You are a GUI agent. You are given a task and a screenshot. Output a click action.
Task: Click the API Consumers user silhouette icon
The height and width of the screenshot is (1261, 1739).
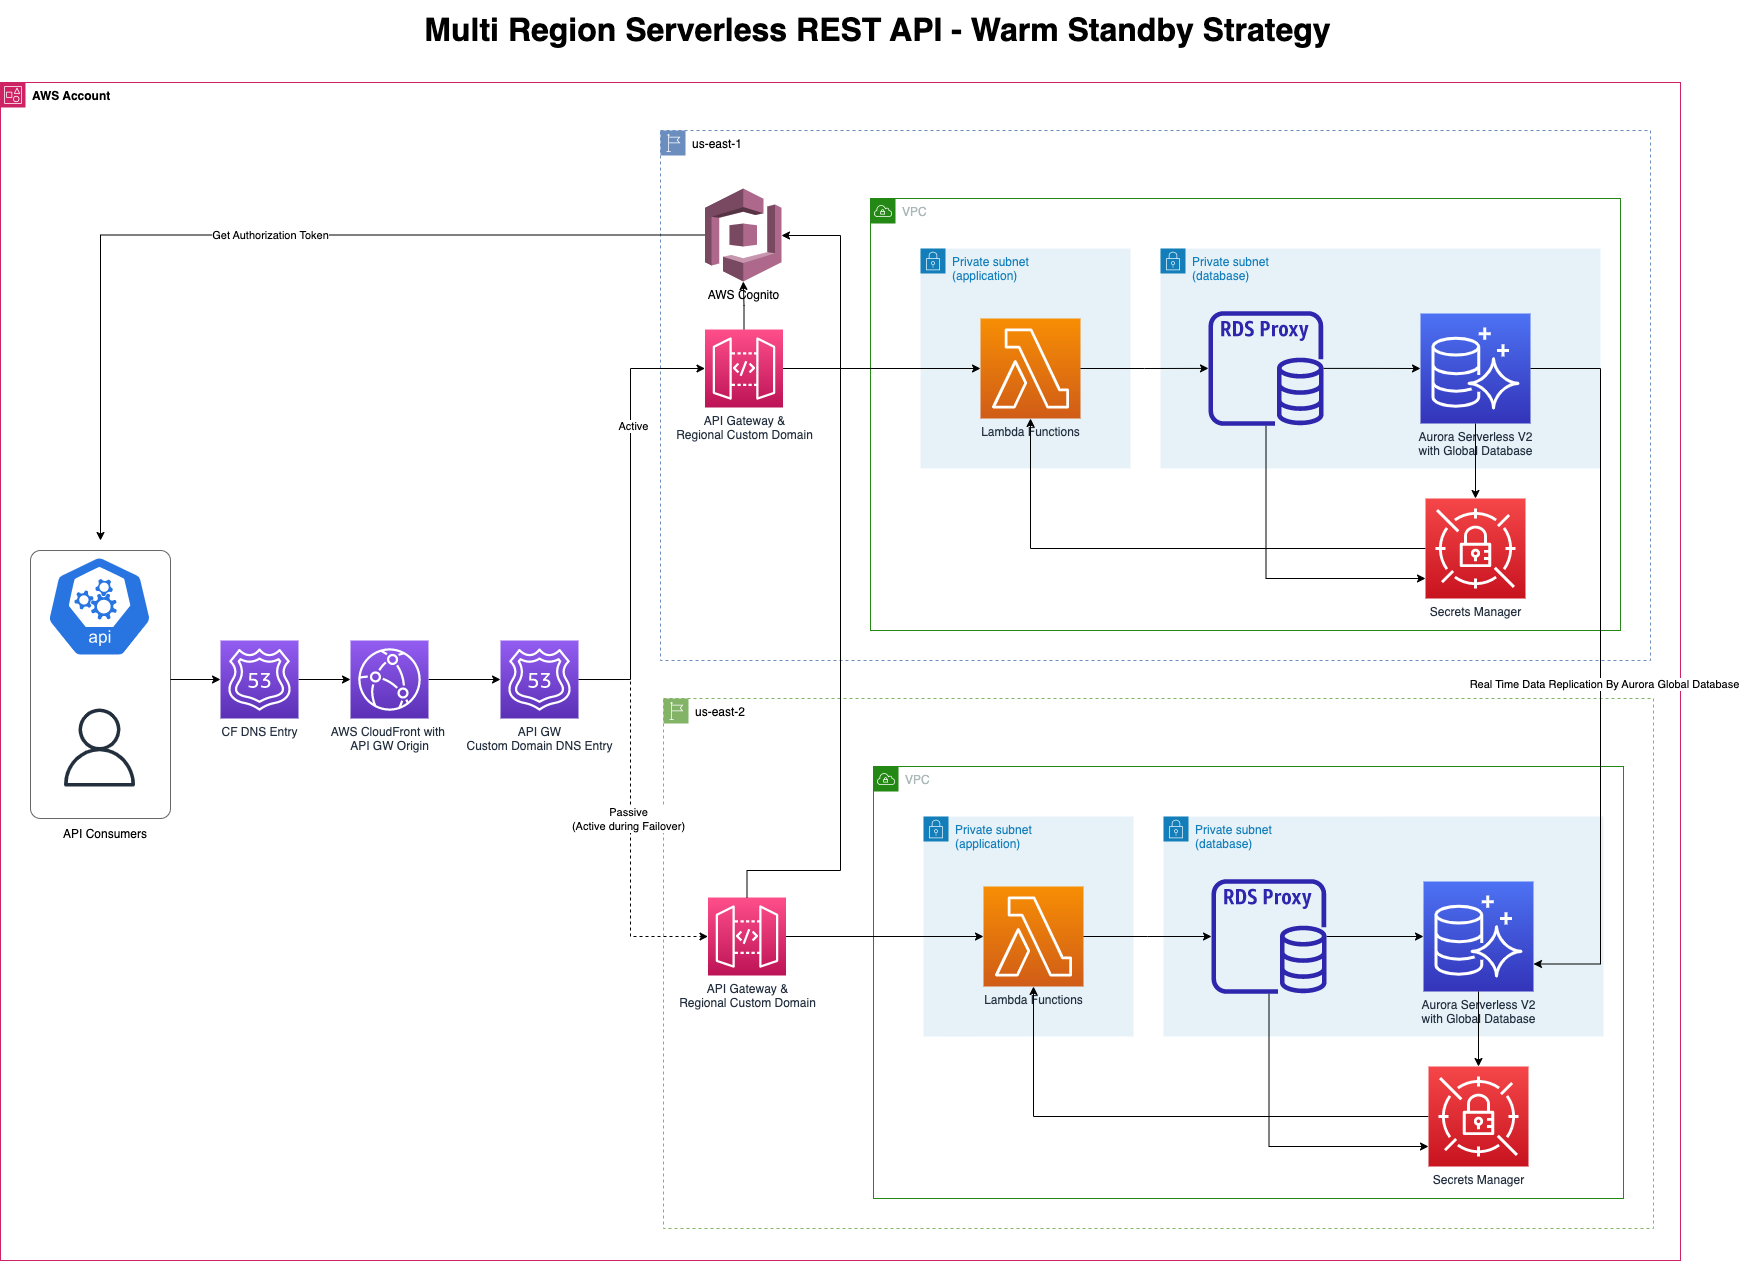[x=99, y=748]
